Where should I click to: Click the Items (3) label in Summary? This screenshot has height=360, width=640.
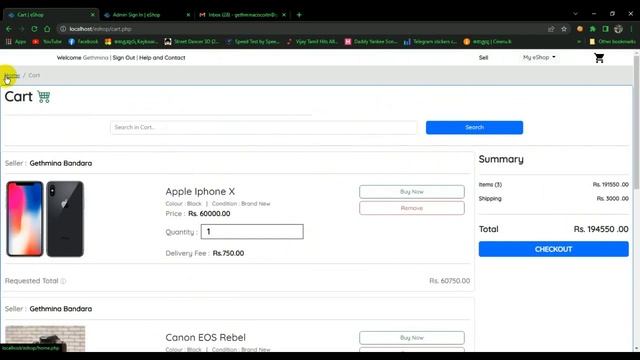[490, 185]
